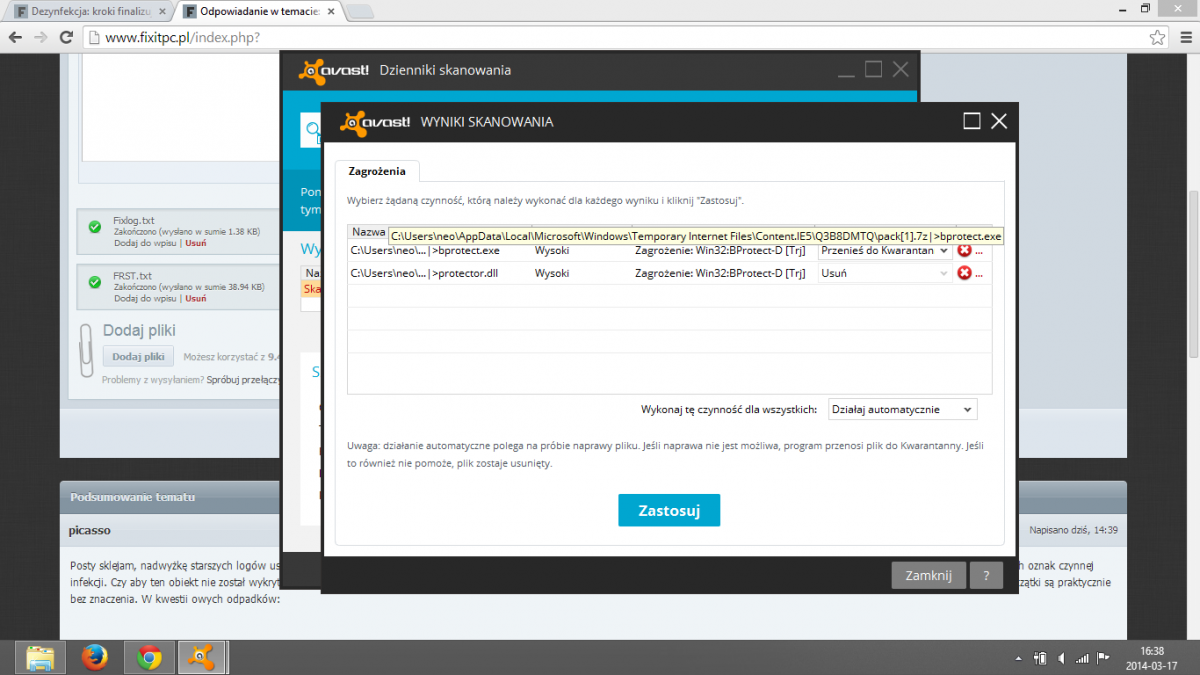Click the Nazwa column header

click(367, 231)
